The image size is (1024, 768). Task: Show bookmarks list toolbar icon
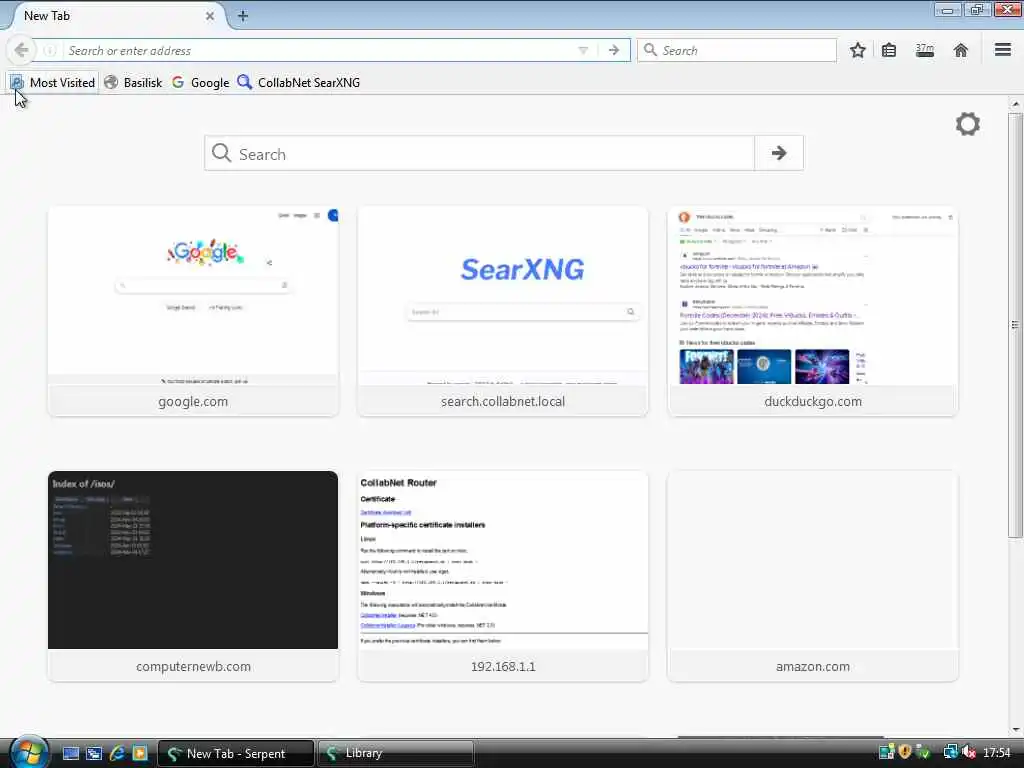(x=889, y=50)
